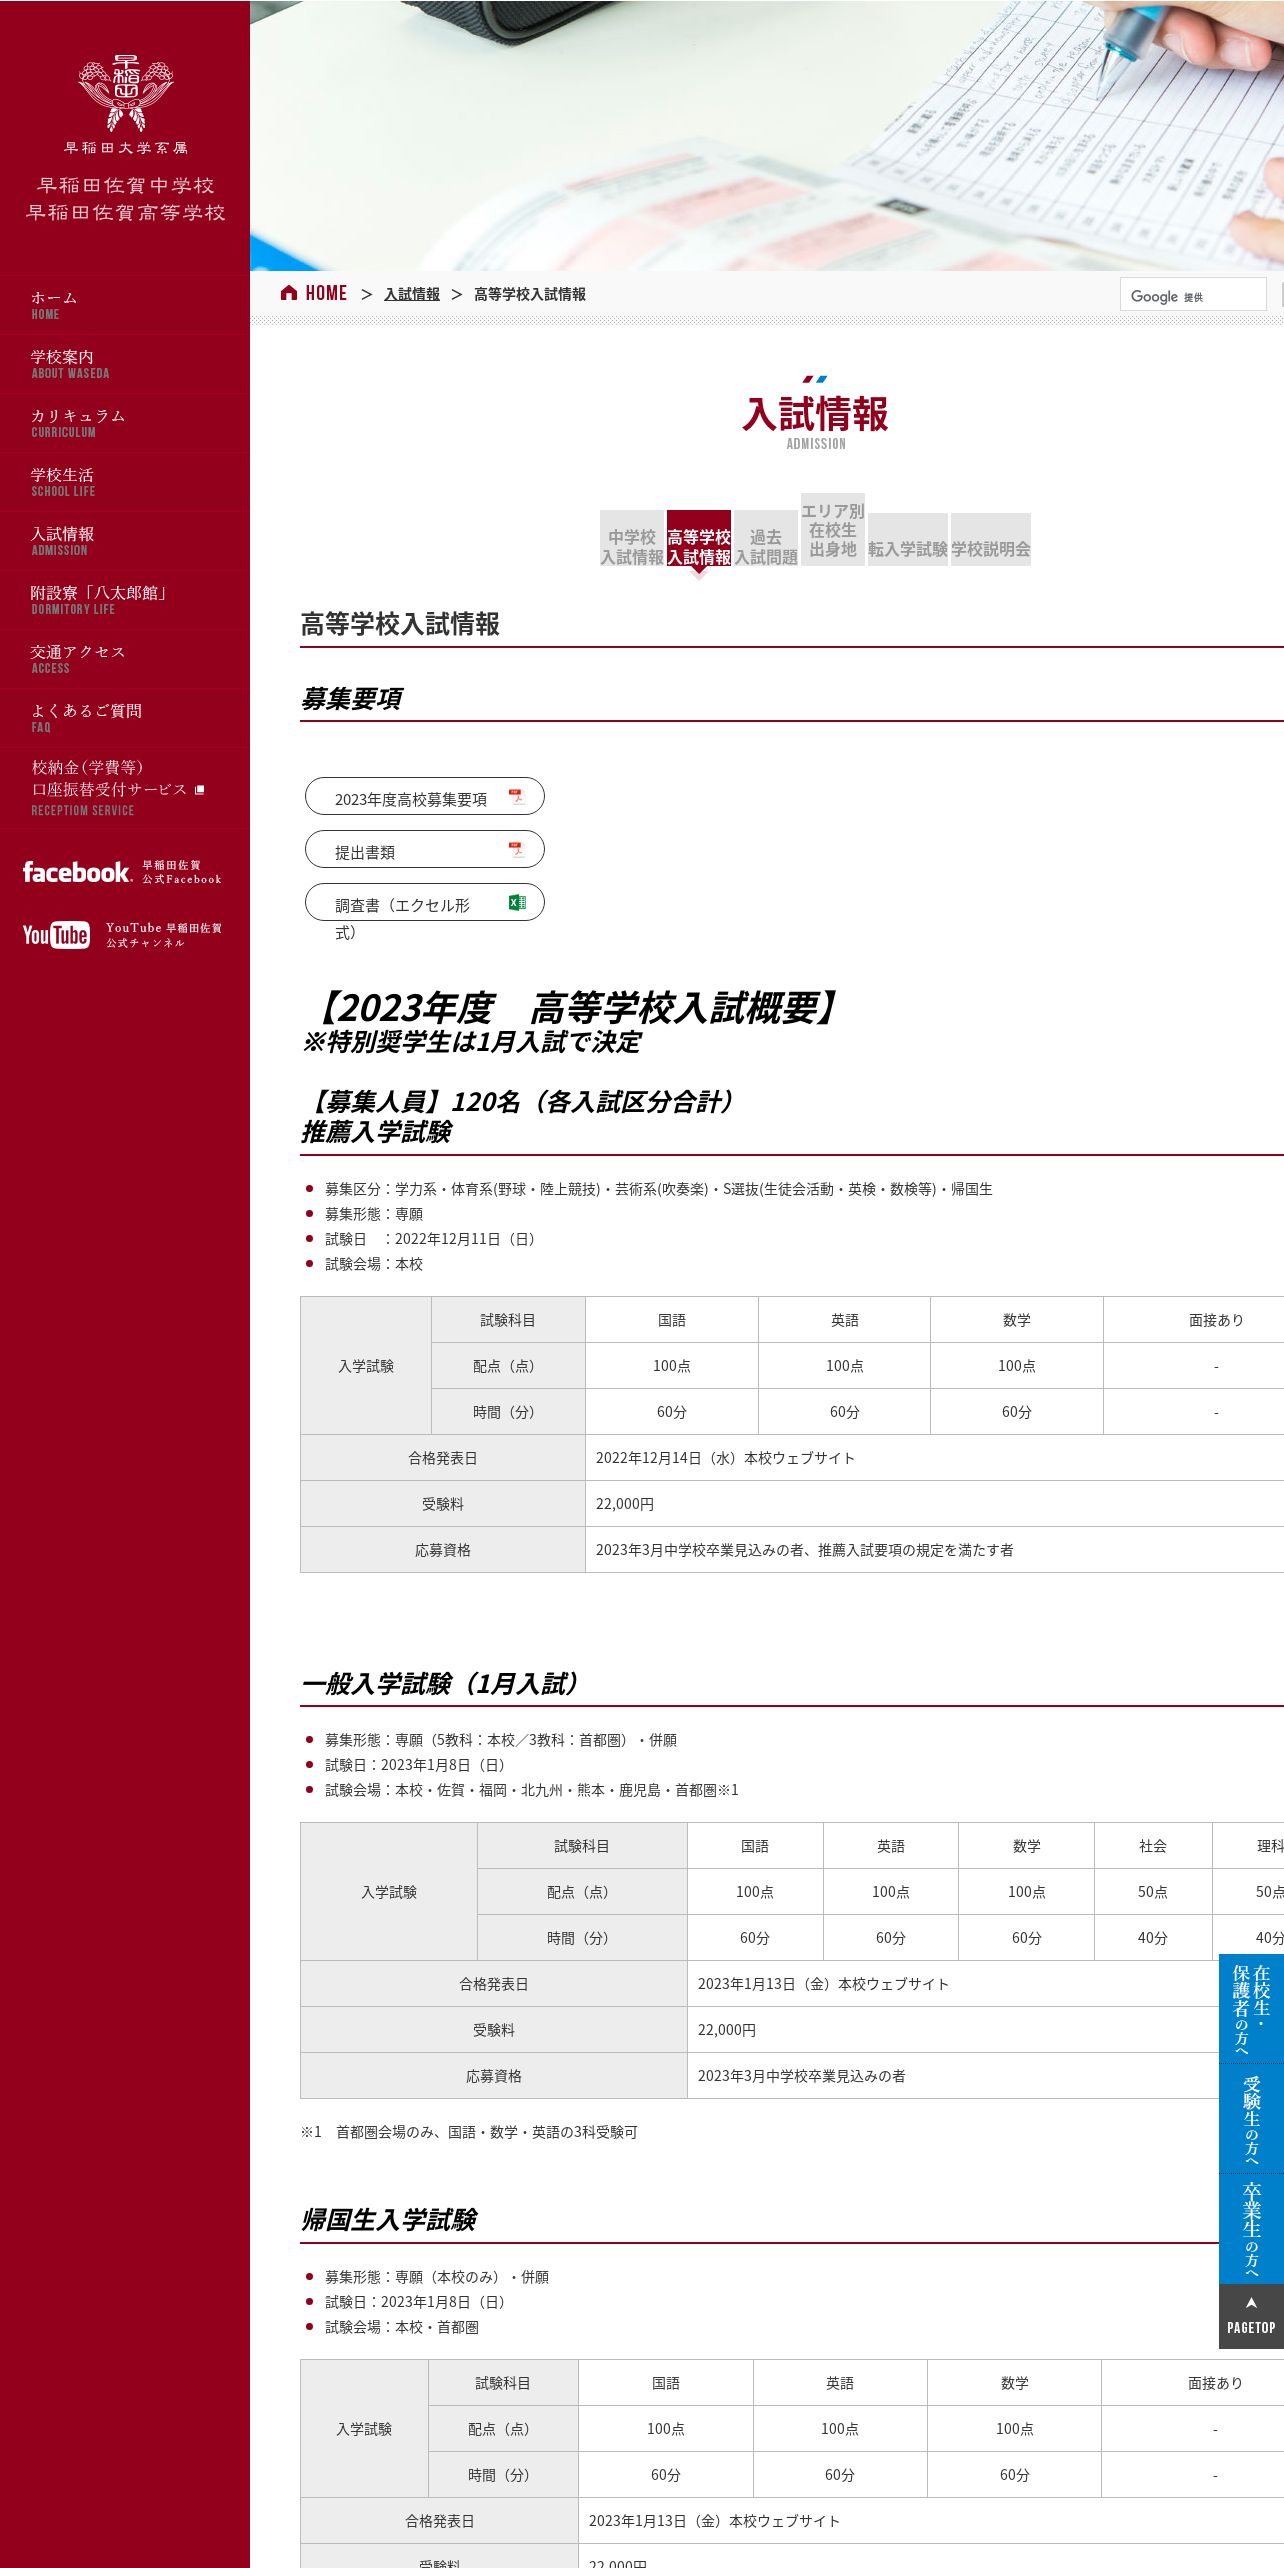This screenshot has height=2568, width=1284.
Task: Click the Waseda Saga school crest logo
Action: (126, 94)
